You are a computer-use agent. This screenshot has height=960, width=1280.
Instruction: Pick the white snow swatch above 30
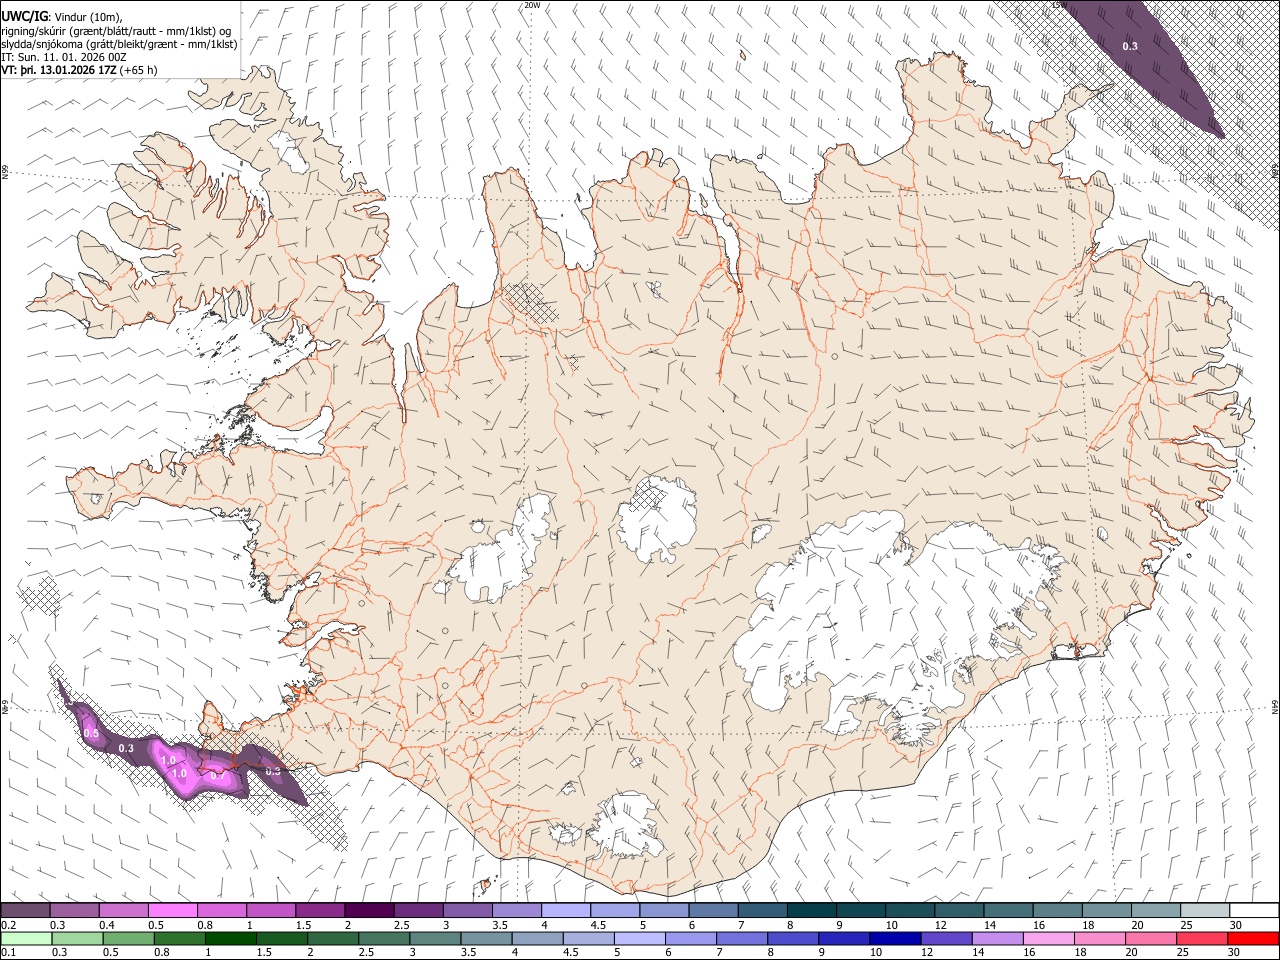coord(1254,911)
